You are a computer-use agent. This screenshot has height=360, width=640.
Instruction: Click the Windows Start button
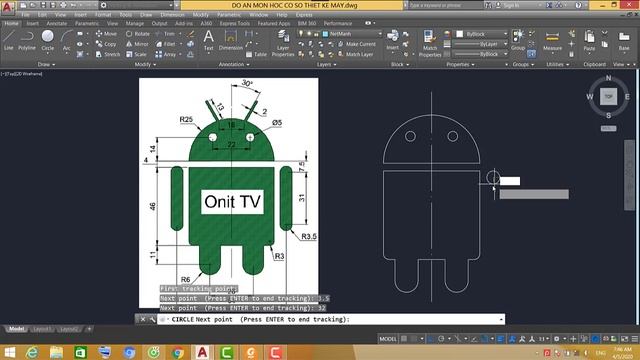click(x=9, y=352)
